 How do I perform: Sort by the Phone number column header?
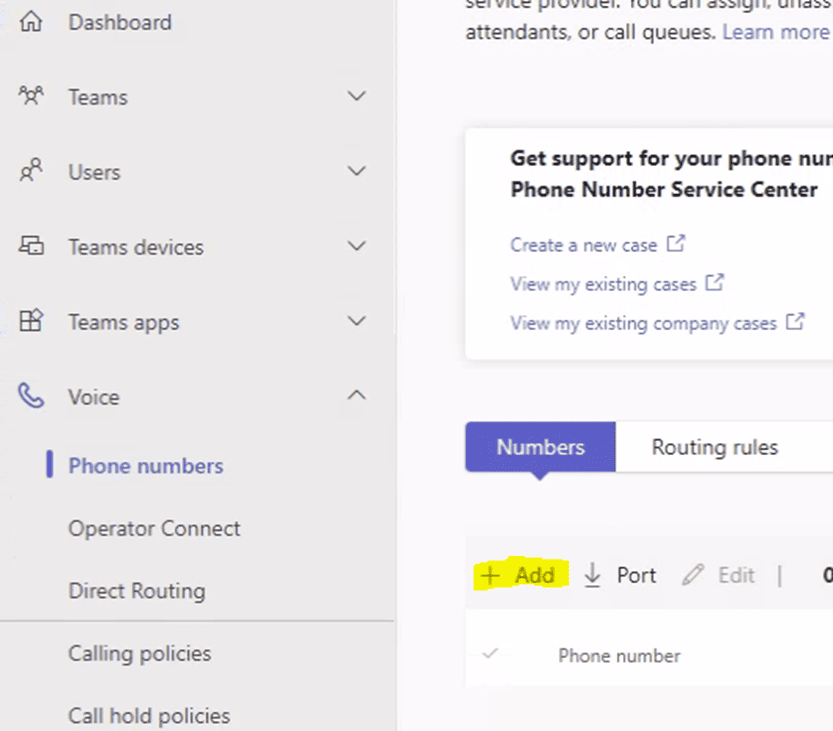[619, 656]
